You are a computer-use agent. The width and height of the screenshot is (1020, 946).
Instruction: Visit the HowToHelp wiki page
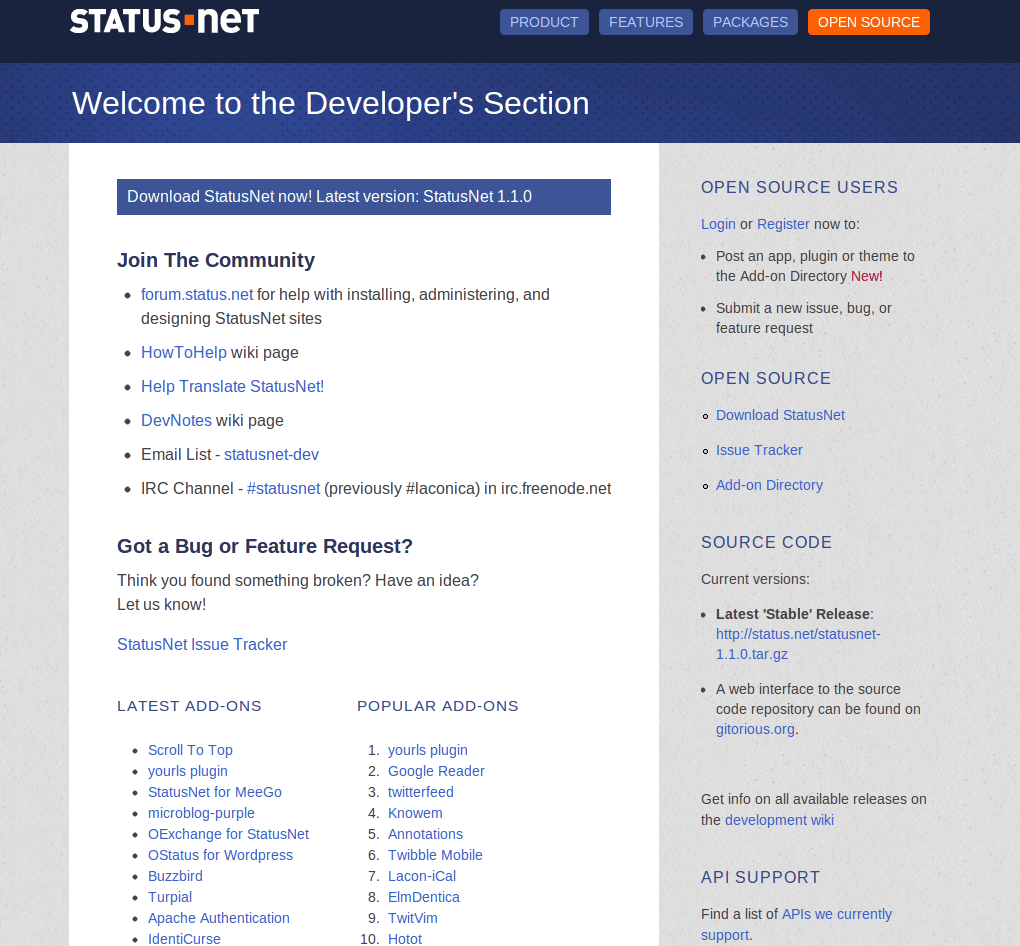(184, 352)
